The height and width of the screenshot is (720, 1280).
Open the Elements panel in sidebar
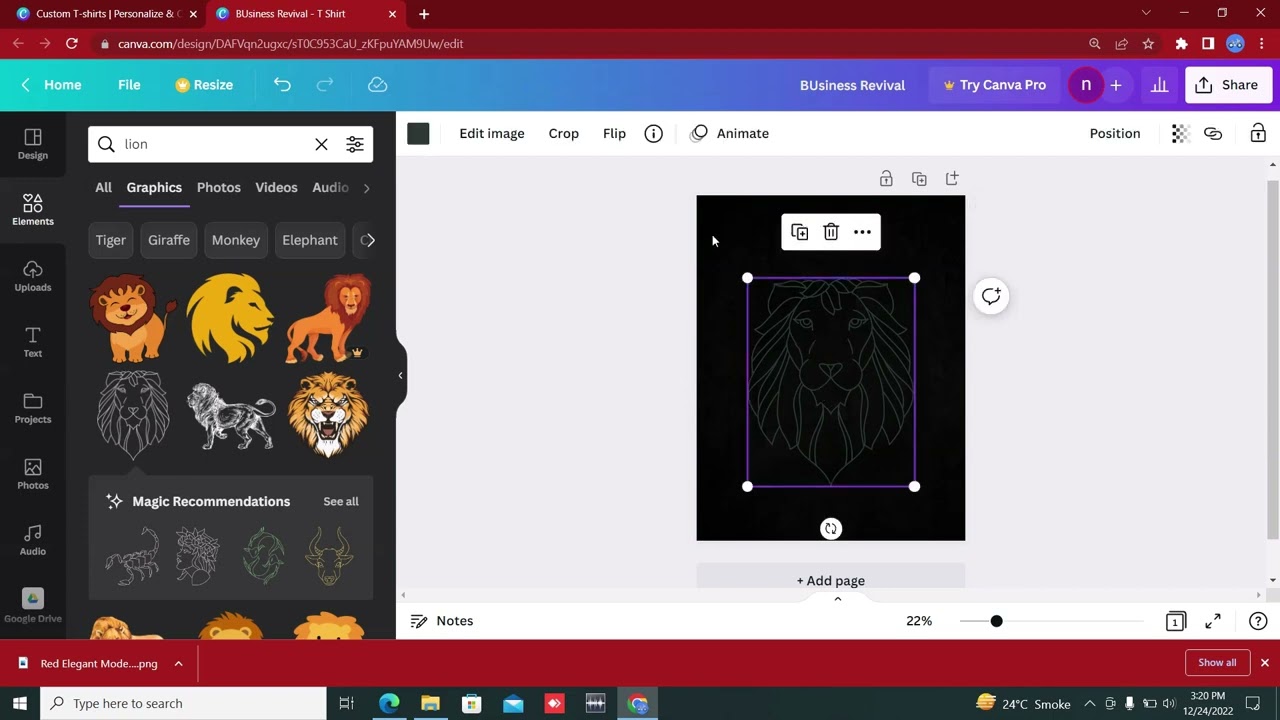pyautogui.click(x=33, y=210)
